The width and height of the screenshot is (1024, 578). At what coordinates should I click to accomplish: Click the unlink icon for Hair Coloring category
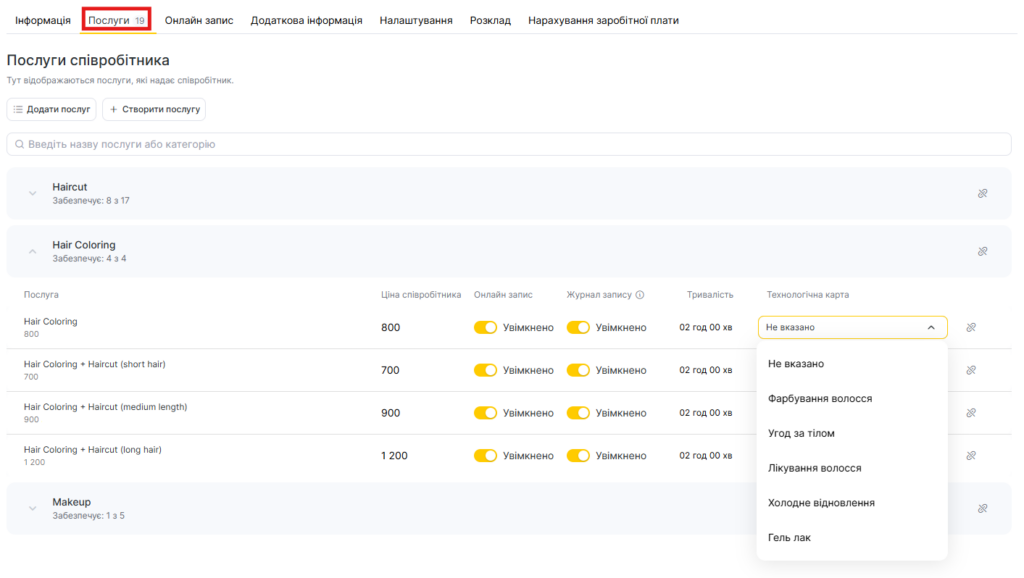coord(982,251)
